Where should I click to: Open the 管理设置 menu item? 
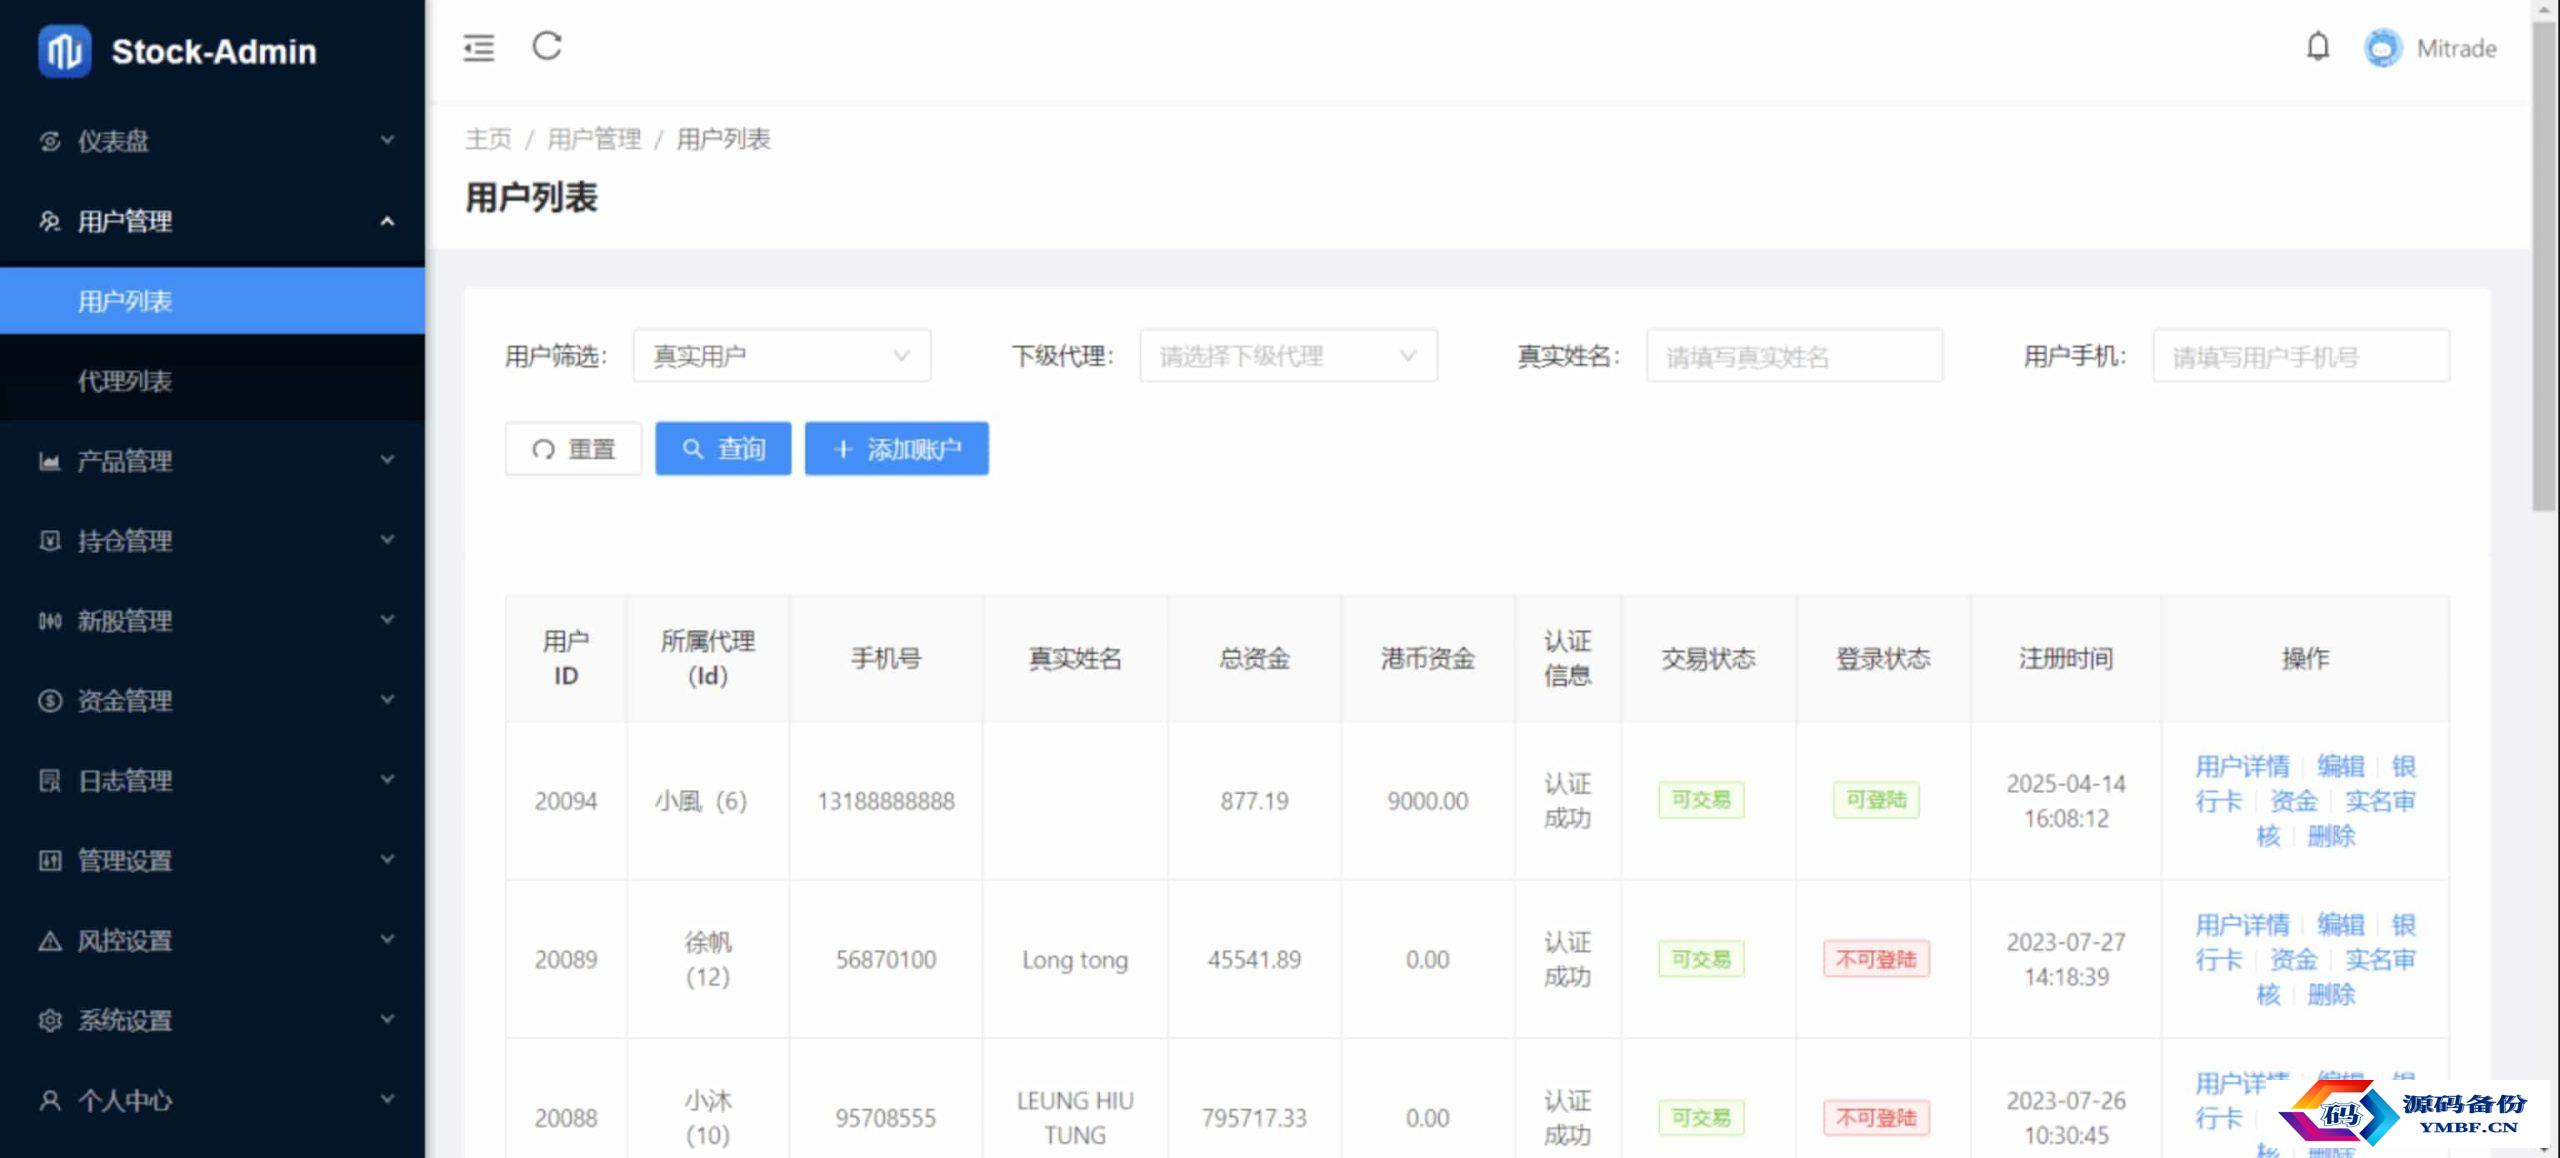tap(212, 861)
